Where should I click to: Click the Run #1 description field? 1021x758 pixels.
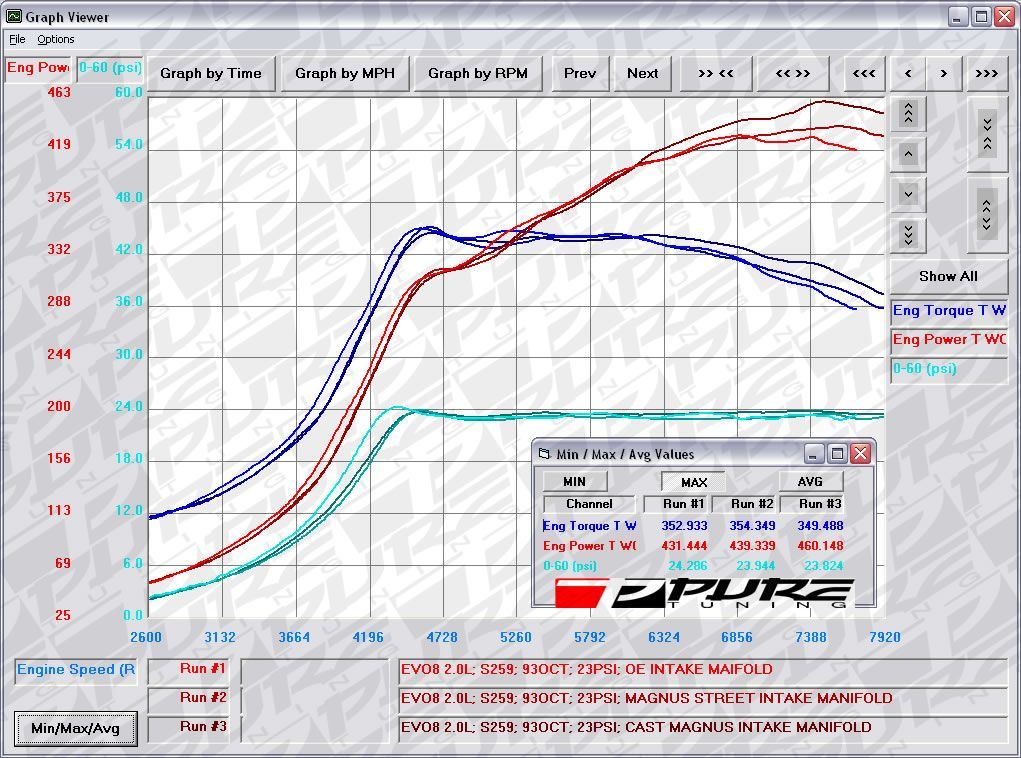[x=702, y=670]
